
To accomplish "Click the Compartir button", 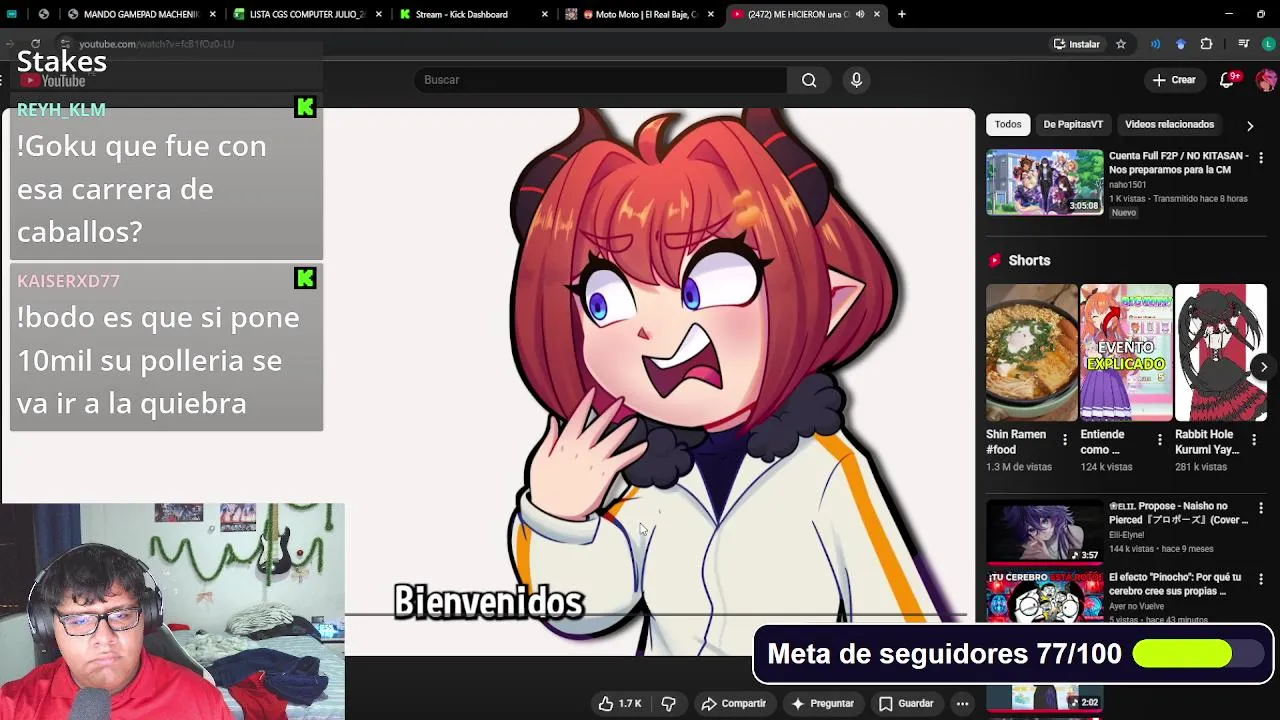I will click(733, 703).
